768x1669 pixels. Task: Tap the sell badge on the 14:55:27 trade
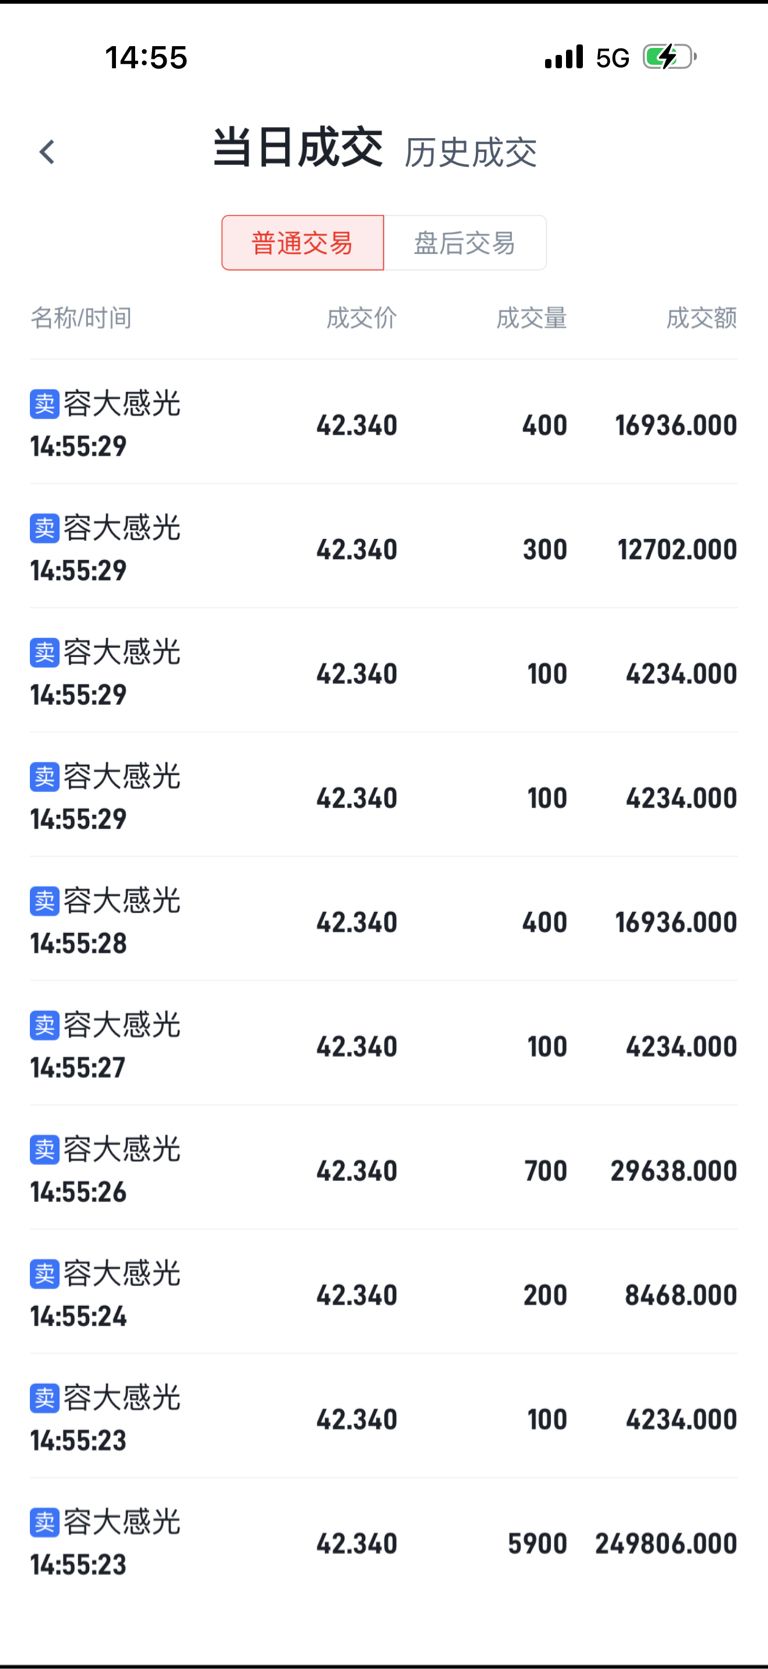click(x=45, y=1025)
